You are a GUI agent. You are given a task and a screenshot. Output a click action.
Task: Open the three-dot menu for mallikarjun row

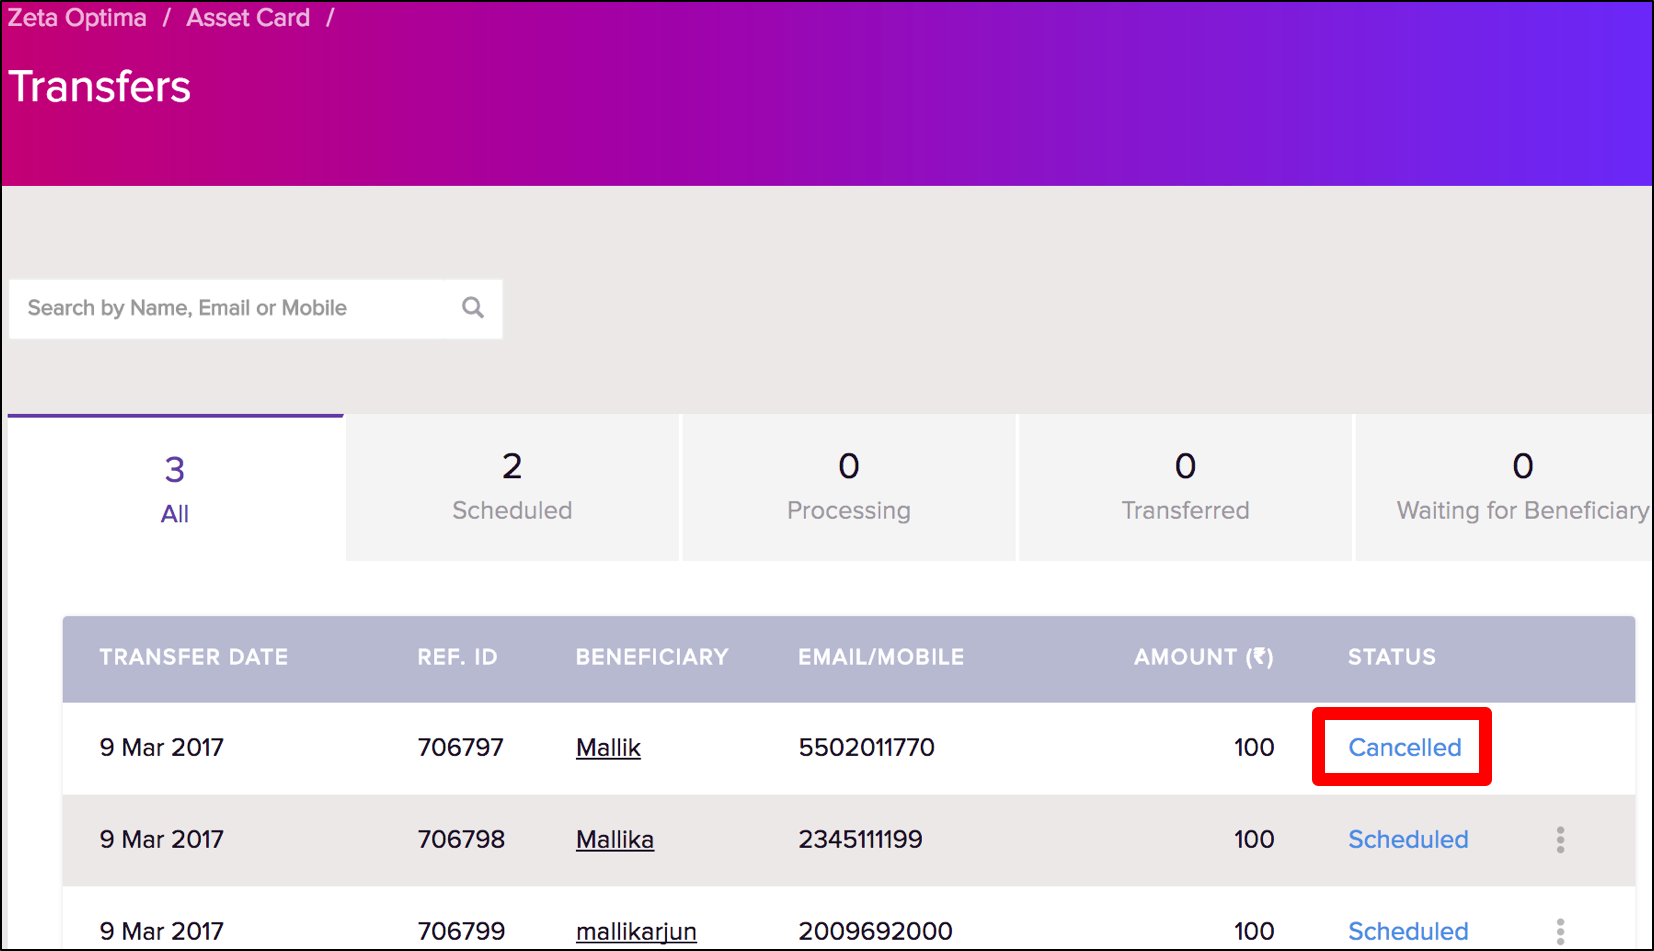(1560, 932)
